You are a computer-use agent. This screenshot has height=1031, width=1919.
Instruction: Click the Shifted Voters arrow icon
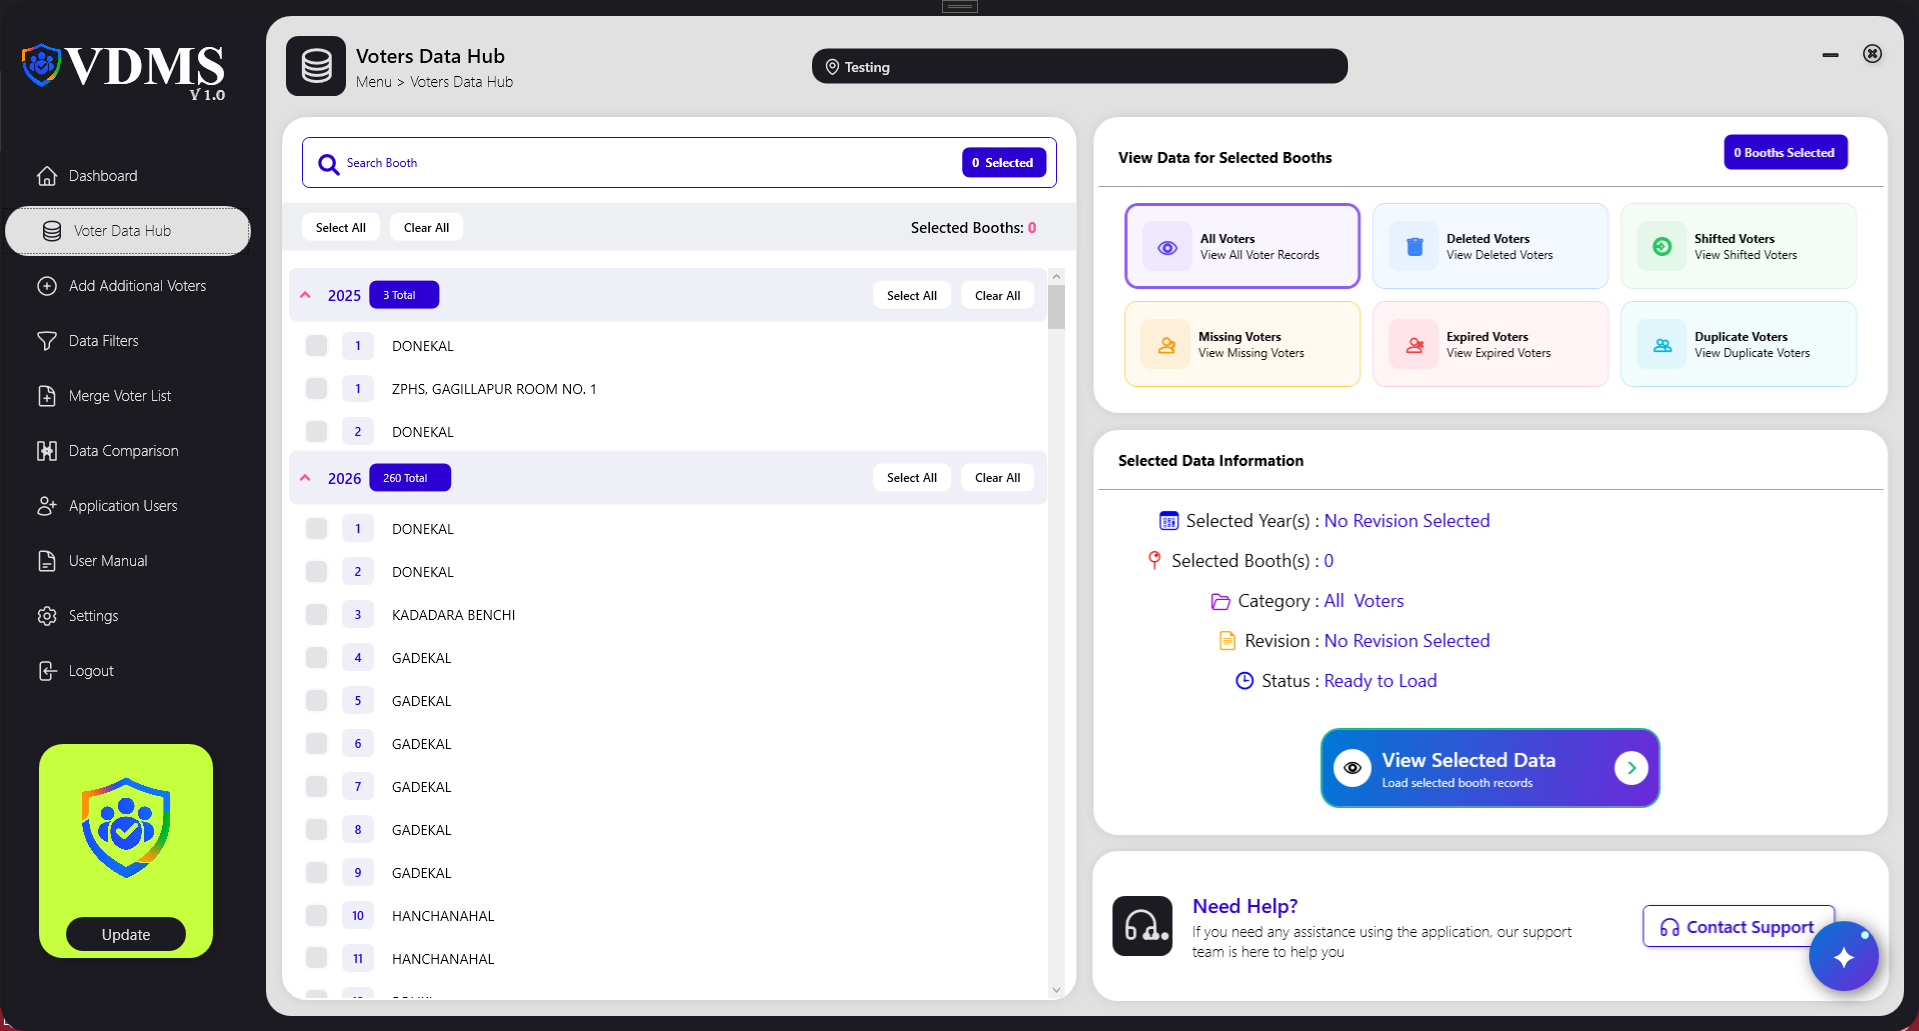pyautogui.click(x=1662, y=247)
